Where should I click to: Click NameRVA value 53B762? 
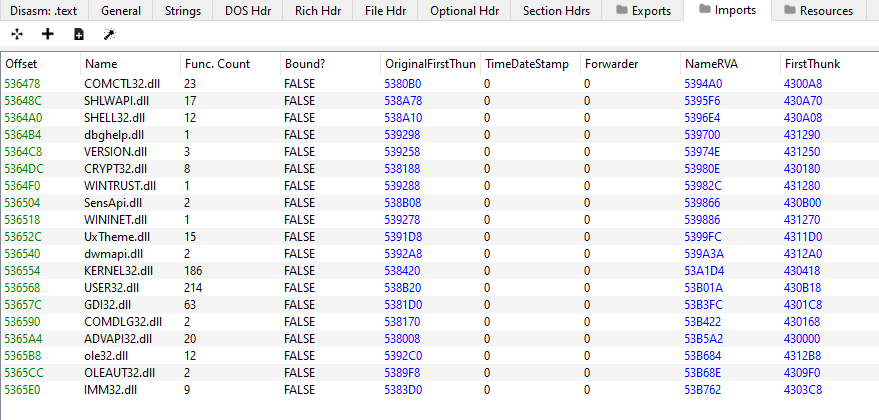pos(702,390)
